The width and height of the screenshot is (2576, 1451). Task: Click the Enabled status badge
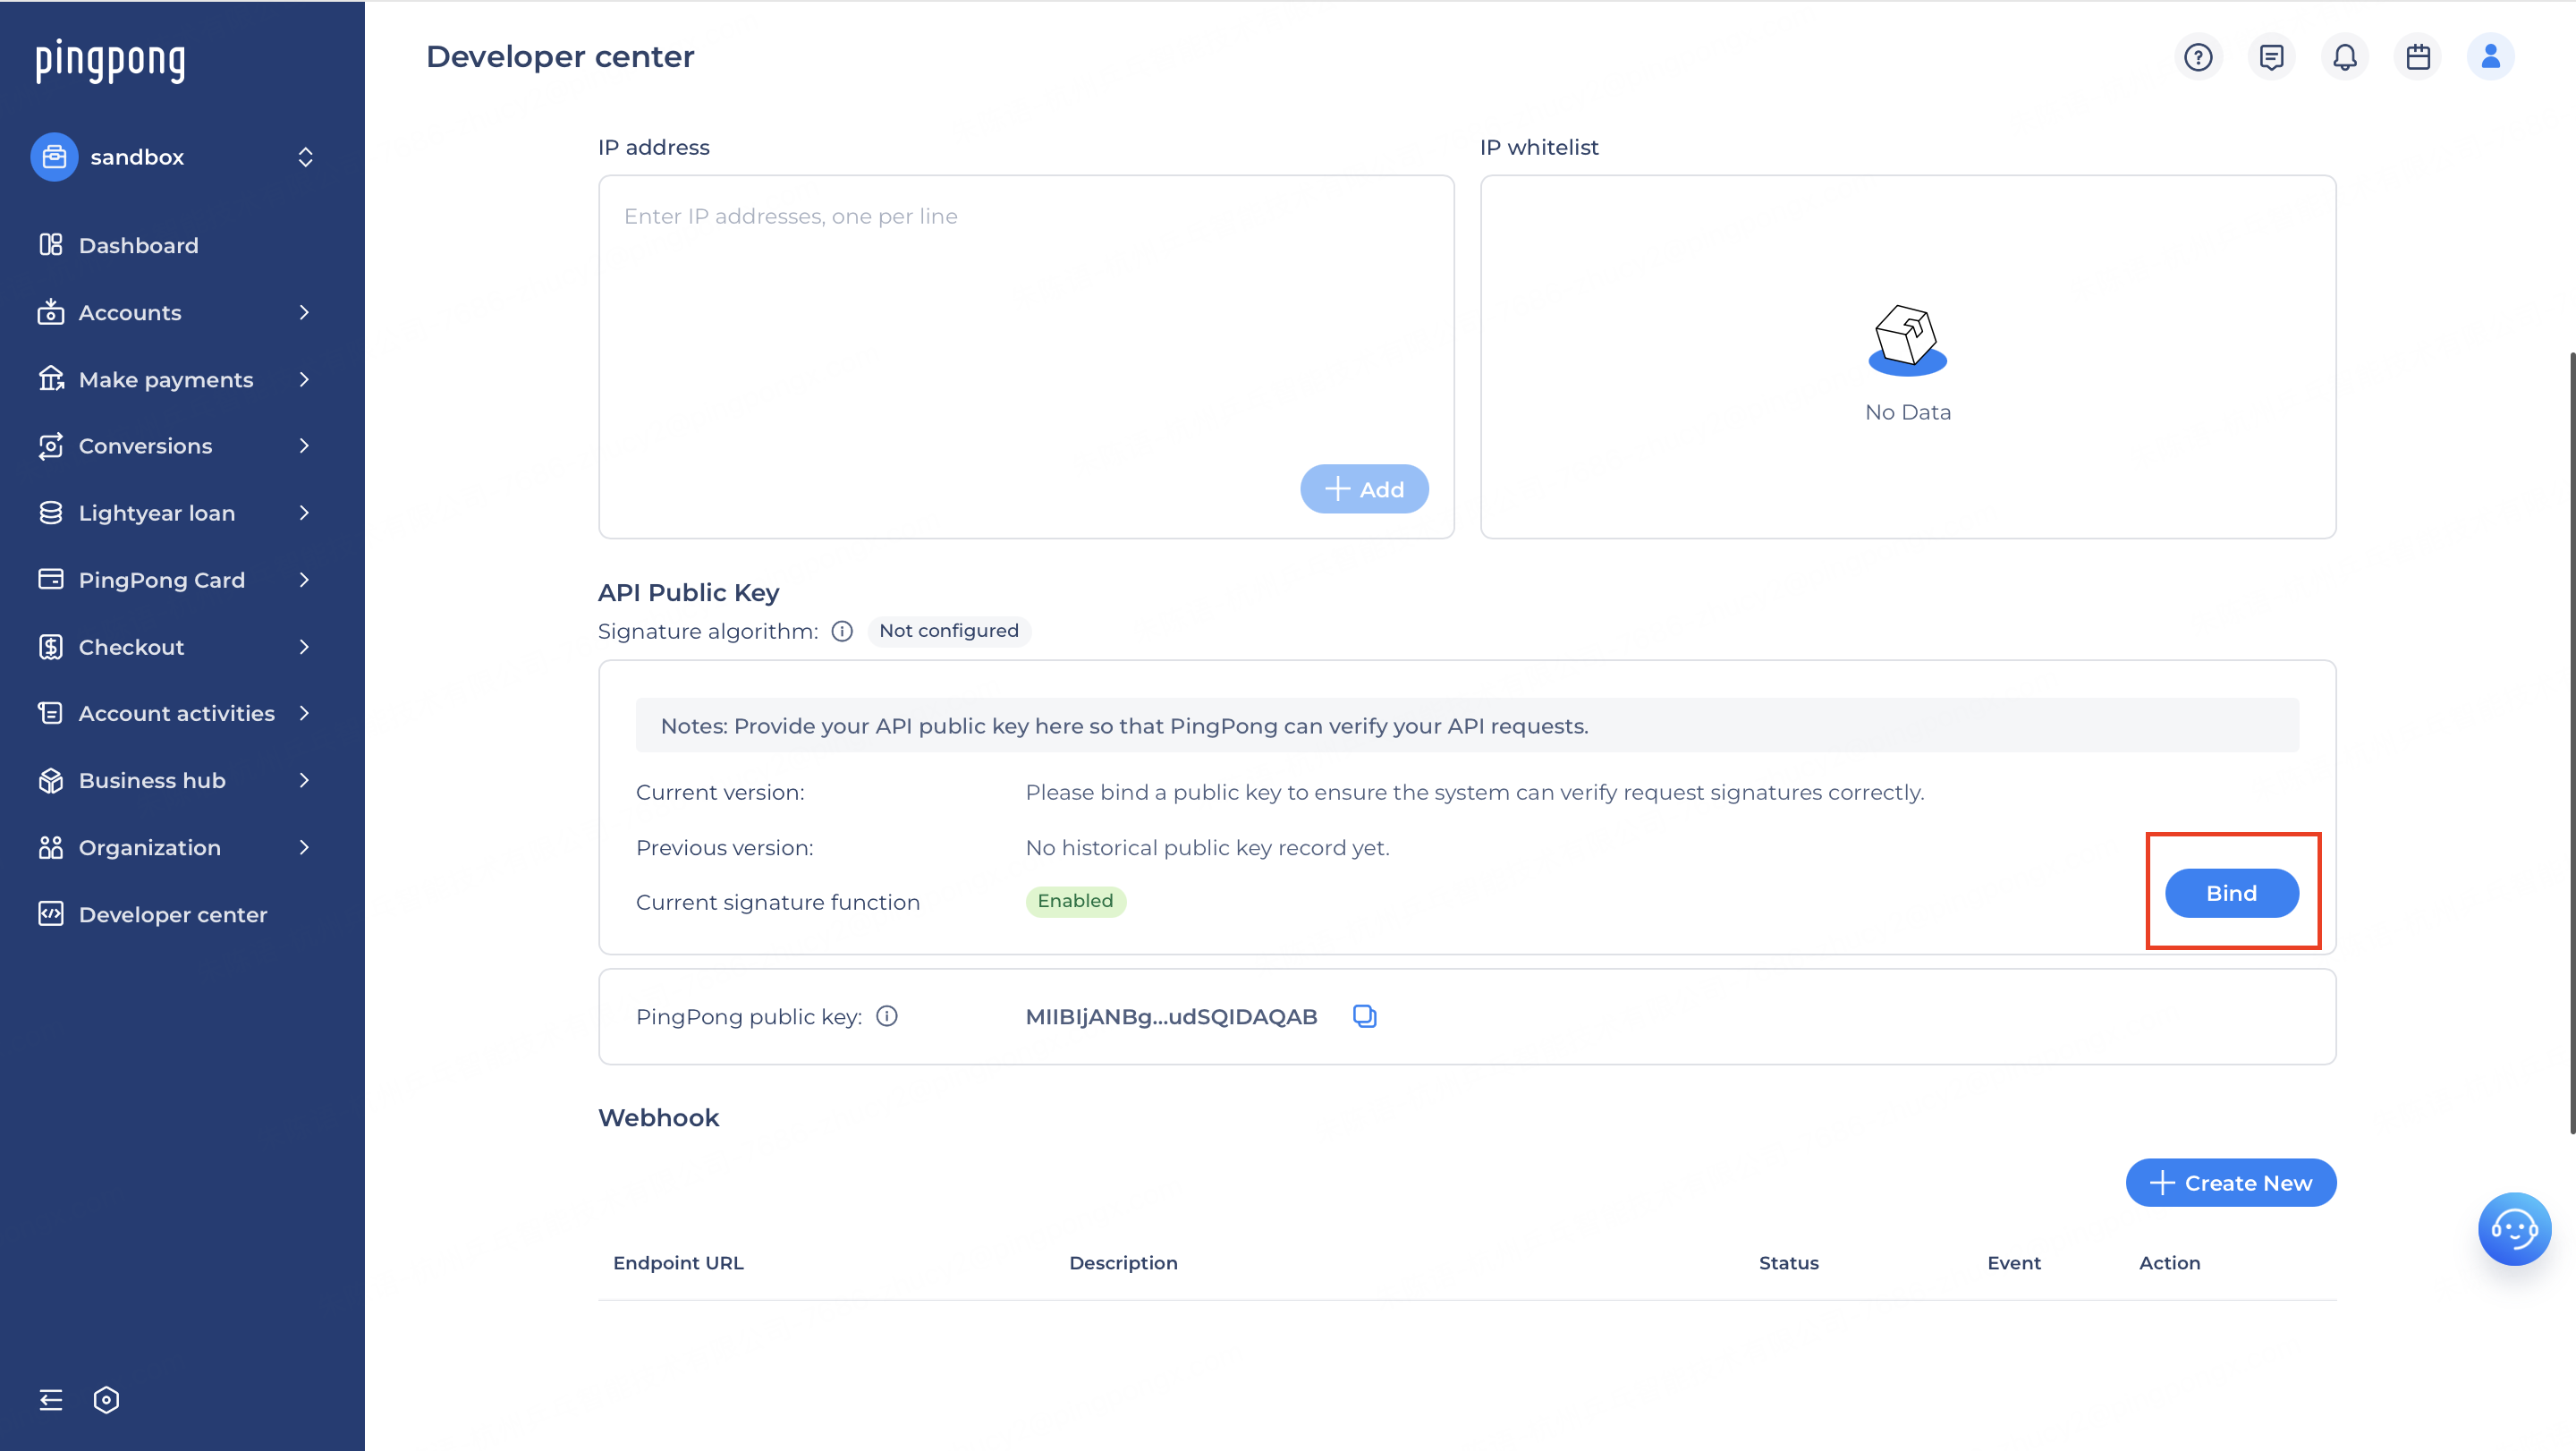coord(1075,901)
